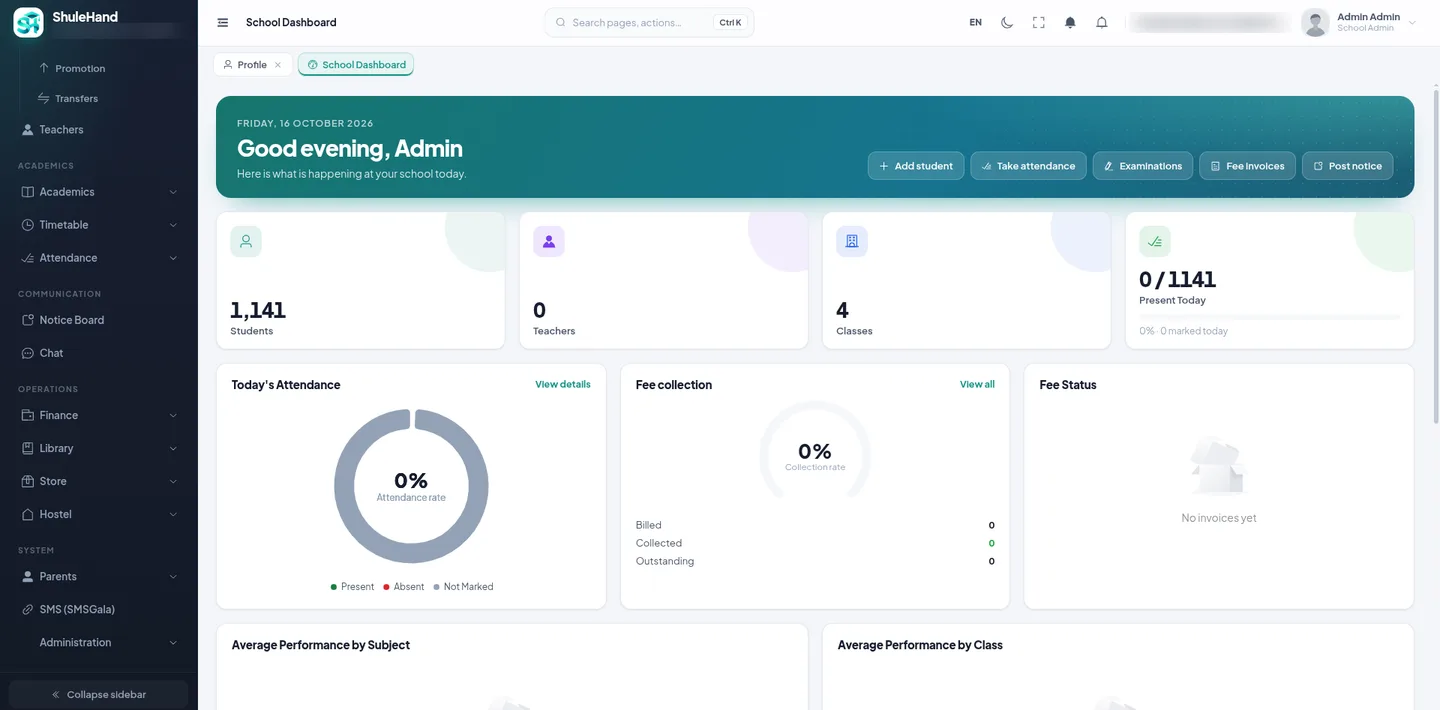
Task: Click the Admin Admin avatar picture
Action: pos(1315,22)
